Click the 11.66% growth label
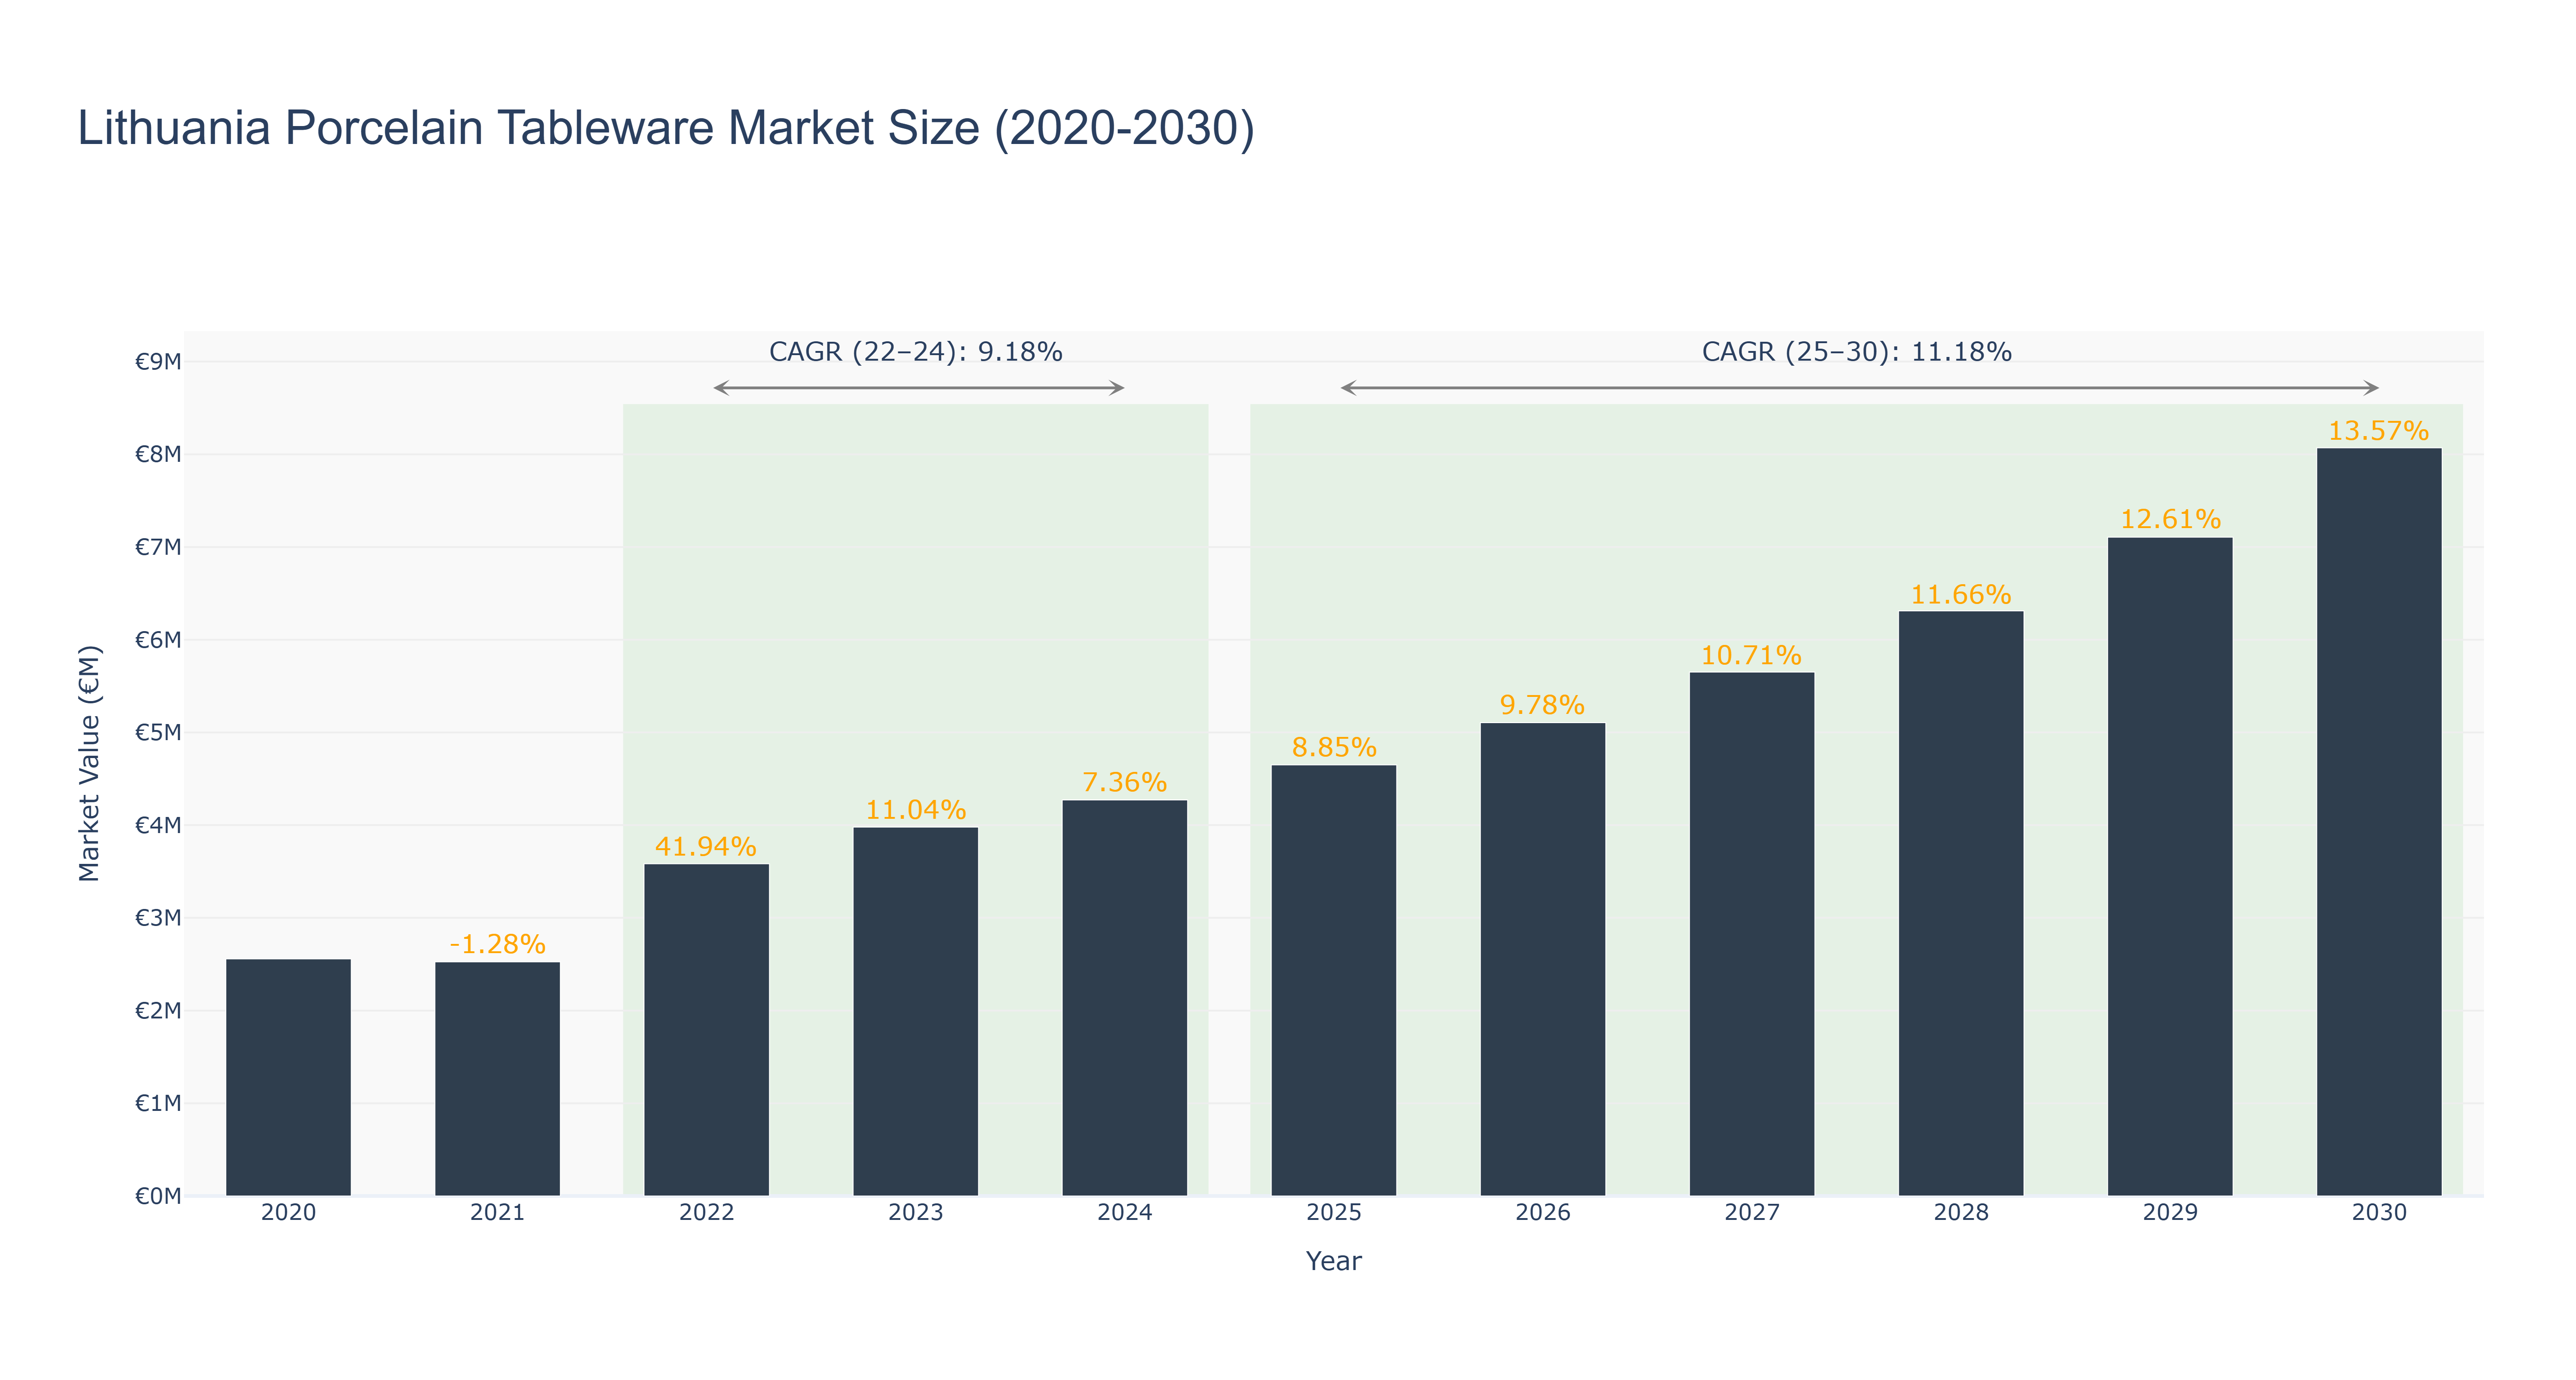 [1960, 594]
